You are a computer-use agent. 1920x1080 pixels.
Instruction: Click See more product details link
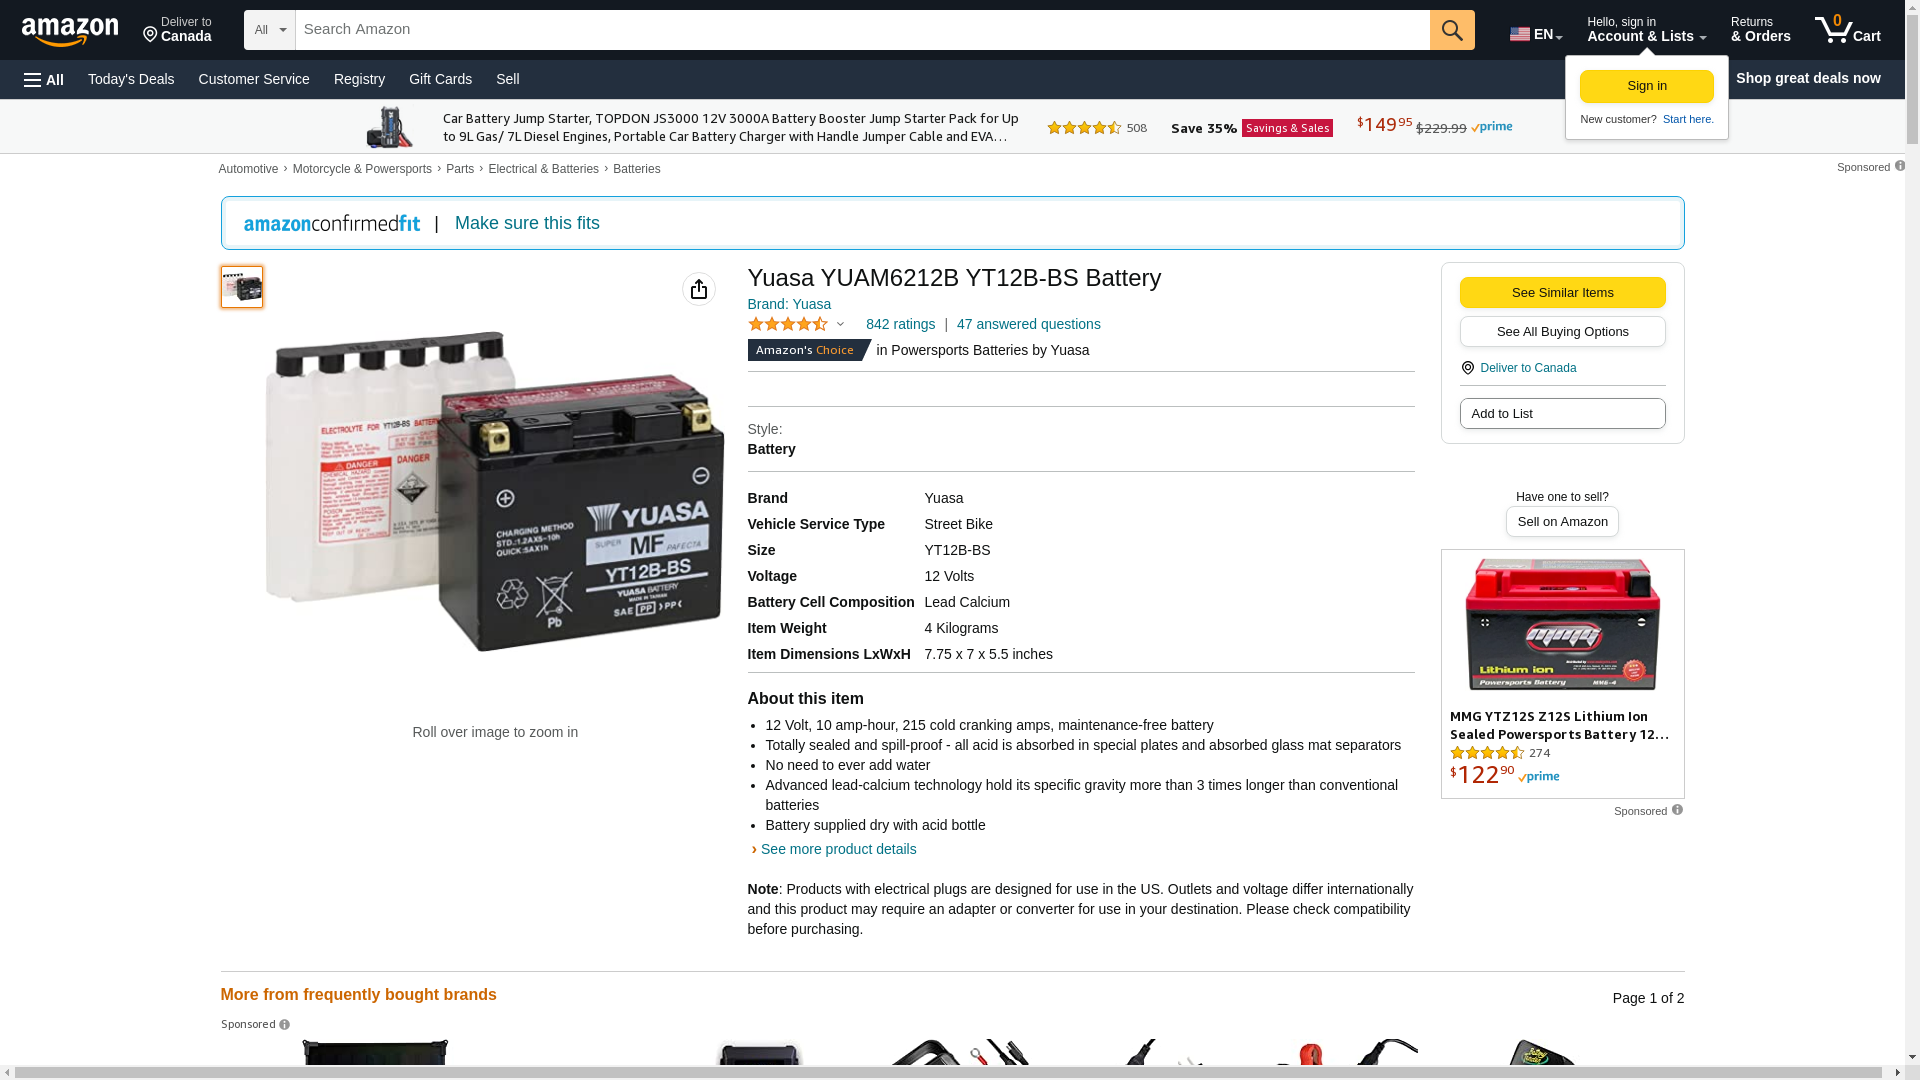[x=838, y=849]
